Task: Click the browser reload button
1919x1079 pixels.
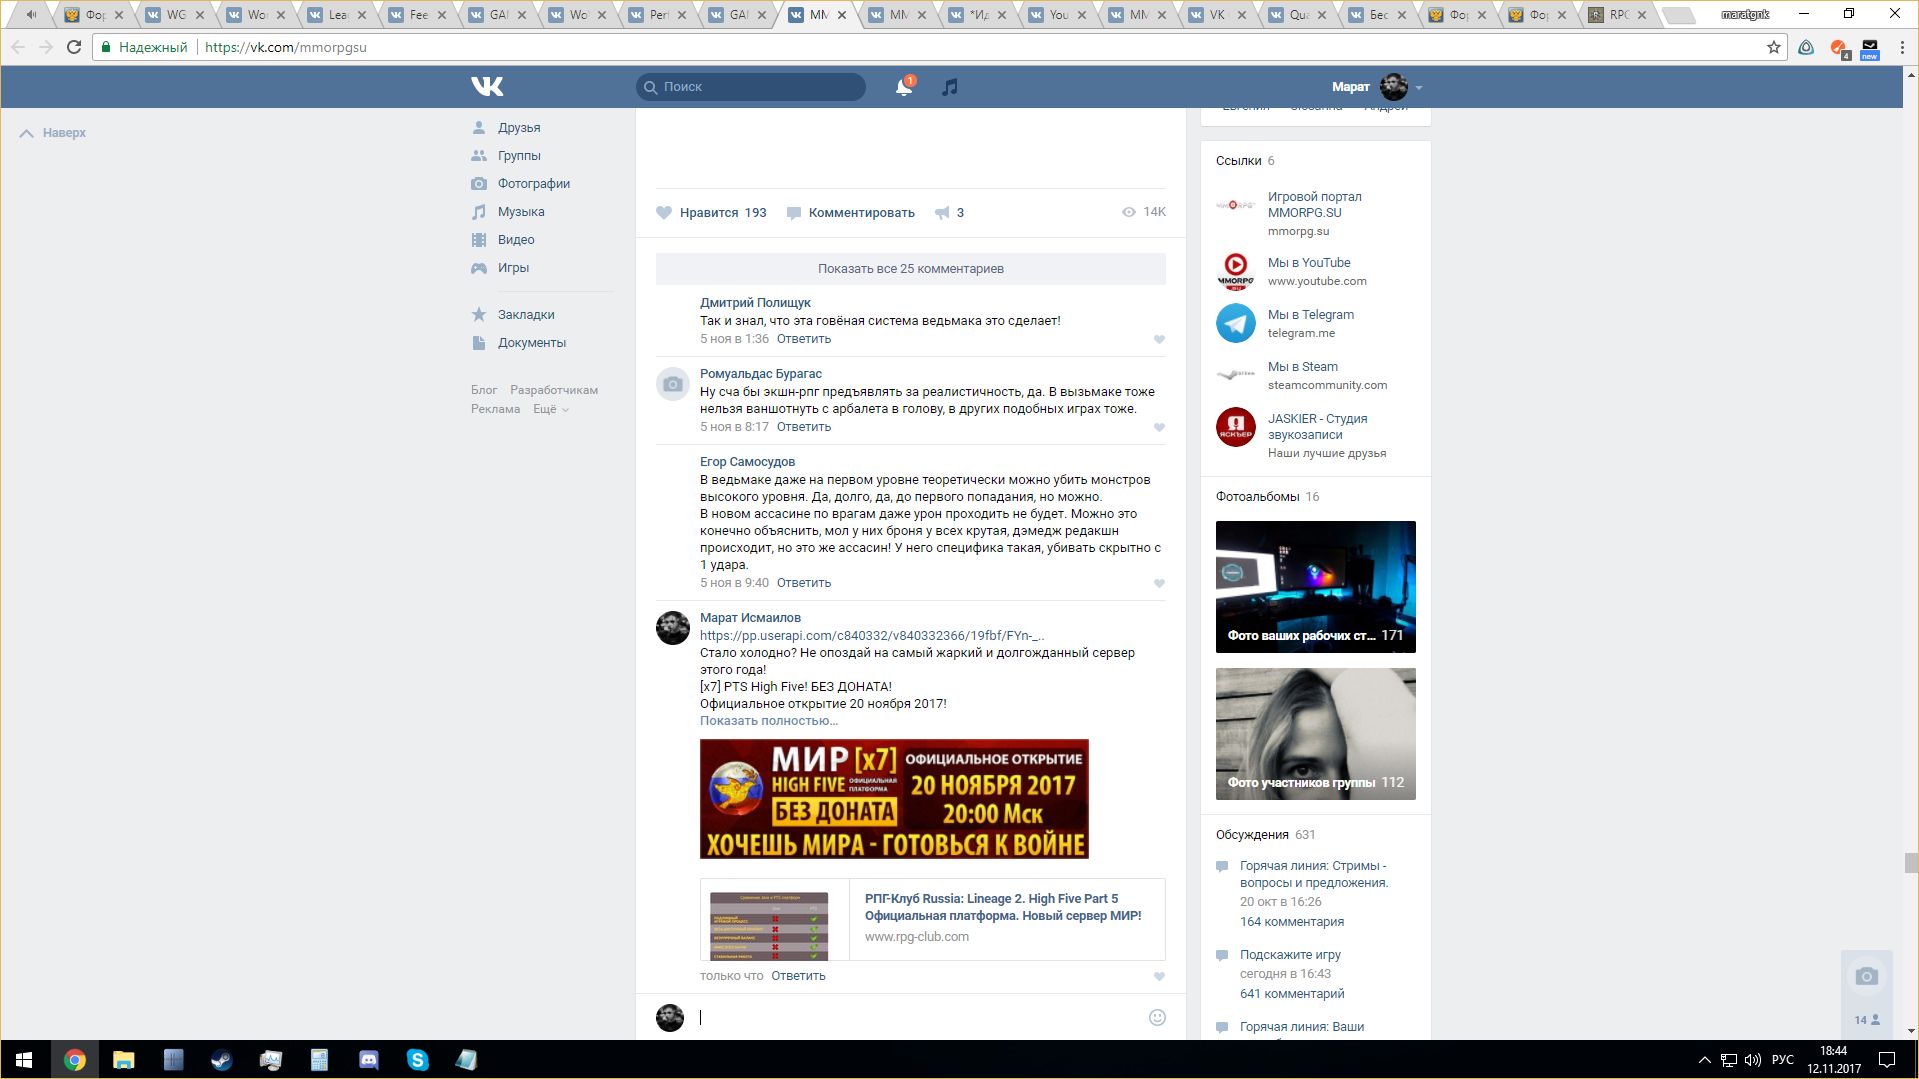Action: pos(74,47)
